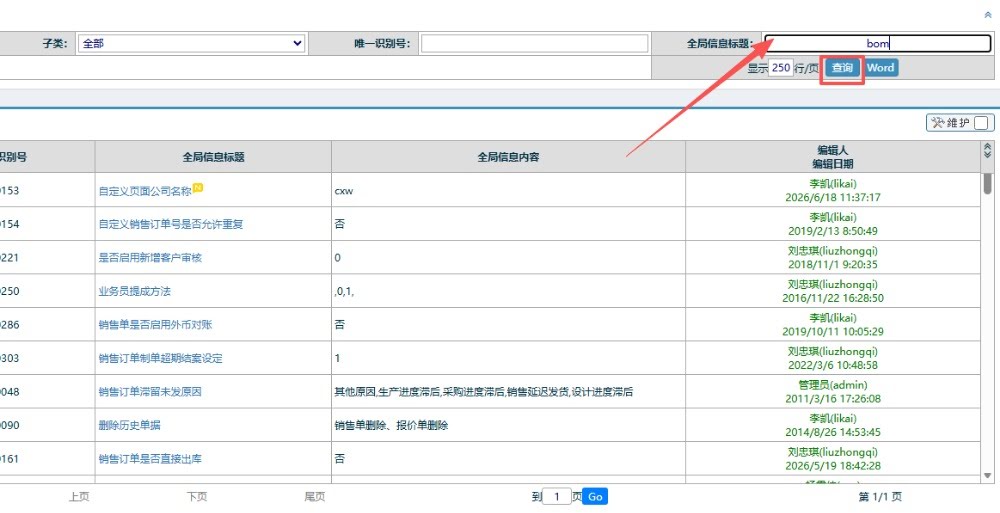Click the date 2026/6/18 11:37:17

833,197
